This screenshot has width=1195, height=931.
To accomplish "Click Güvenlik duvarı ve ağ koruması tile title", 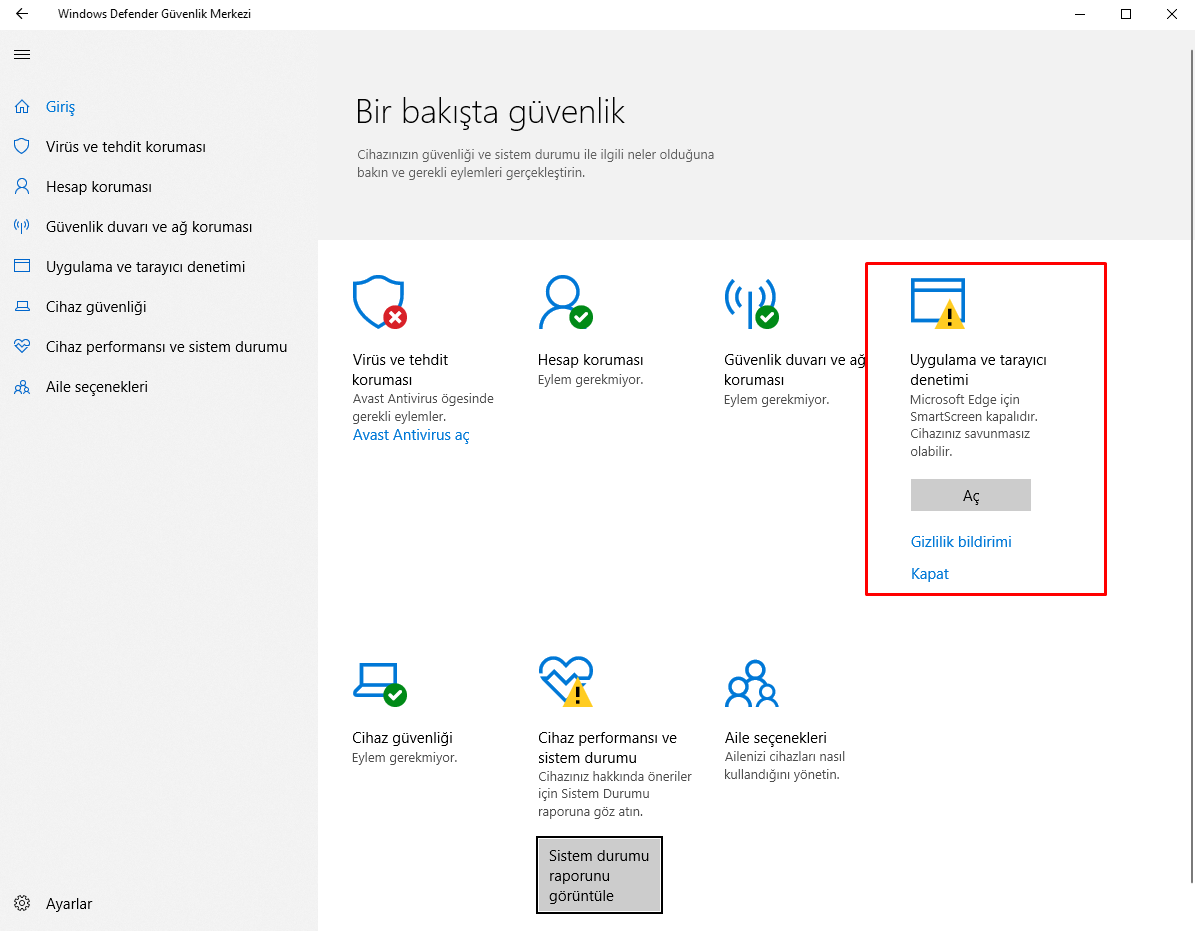I will pyautogui.click(x=795, y=370).
